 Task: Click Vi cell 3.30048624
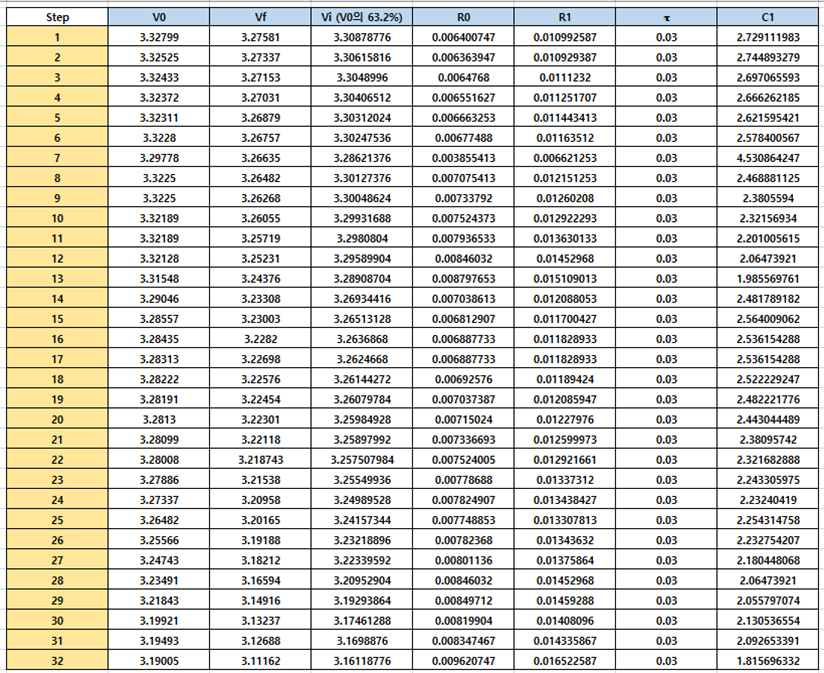point(362,199)
